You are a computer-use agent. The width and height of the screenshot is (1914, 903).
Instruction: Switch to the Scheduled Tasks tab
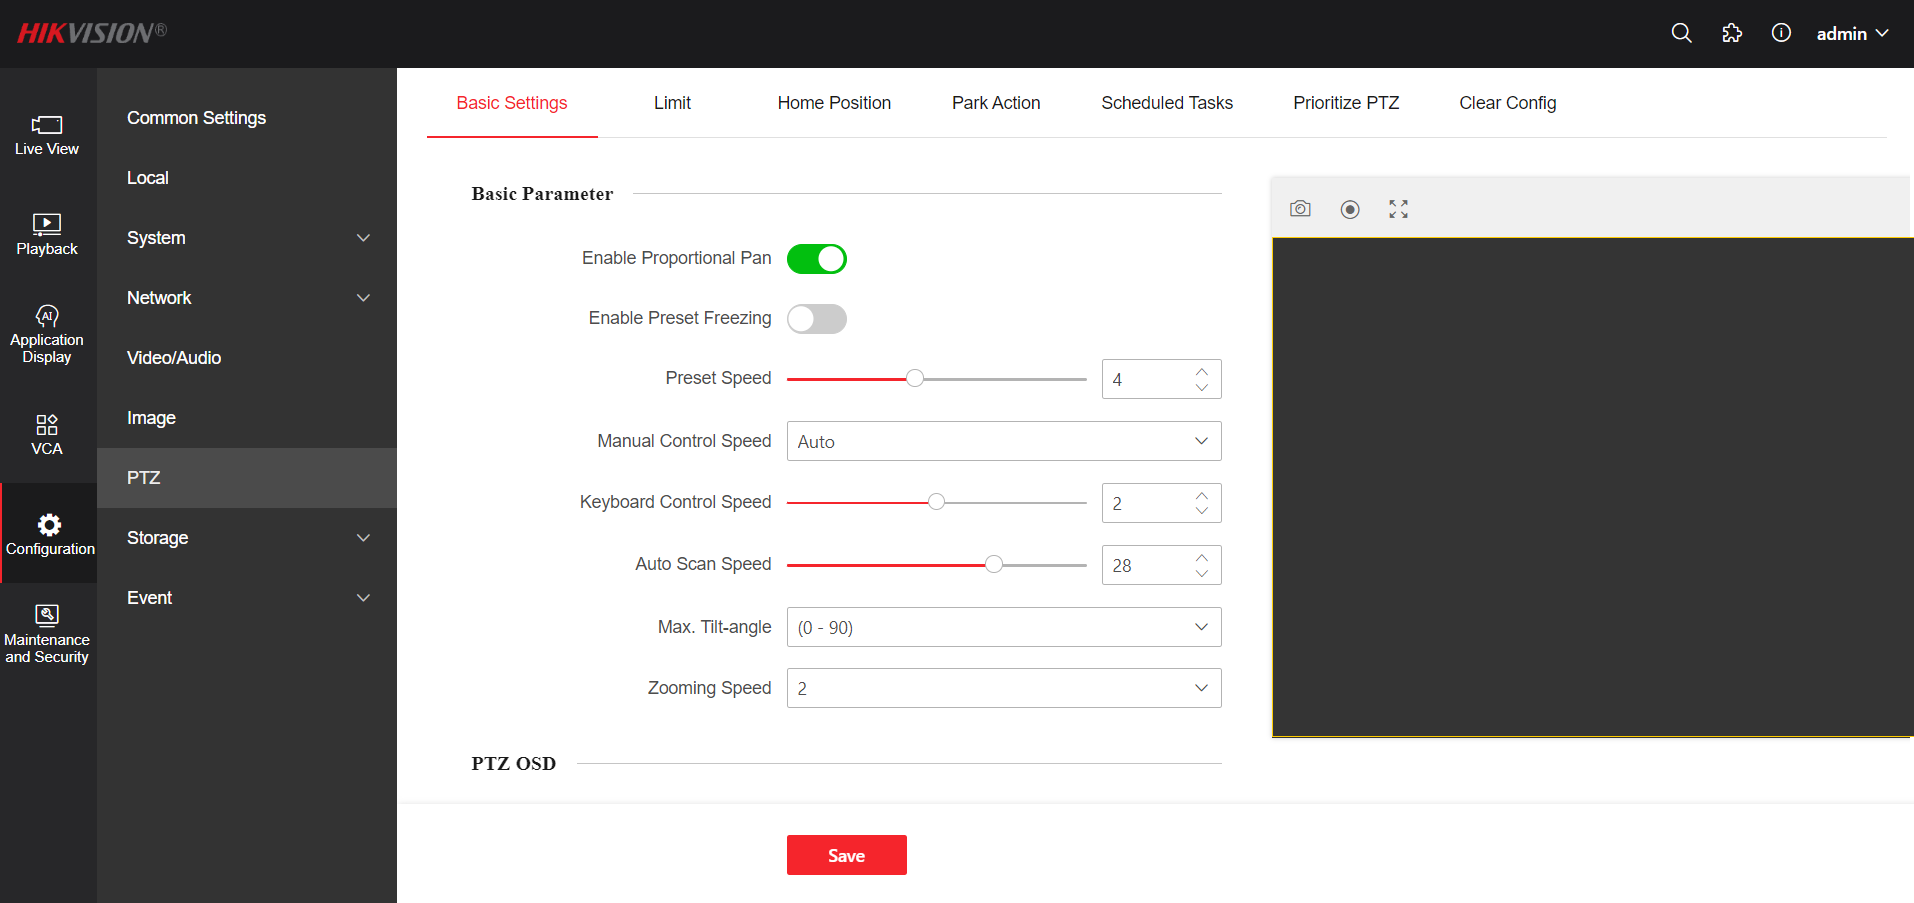pos(1167,103)
